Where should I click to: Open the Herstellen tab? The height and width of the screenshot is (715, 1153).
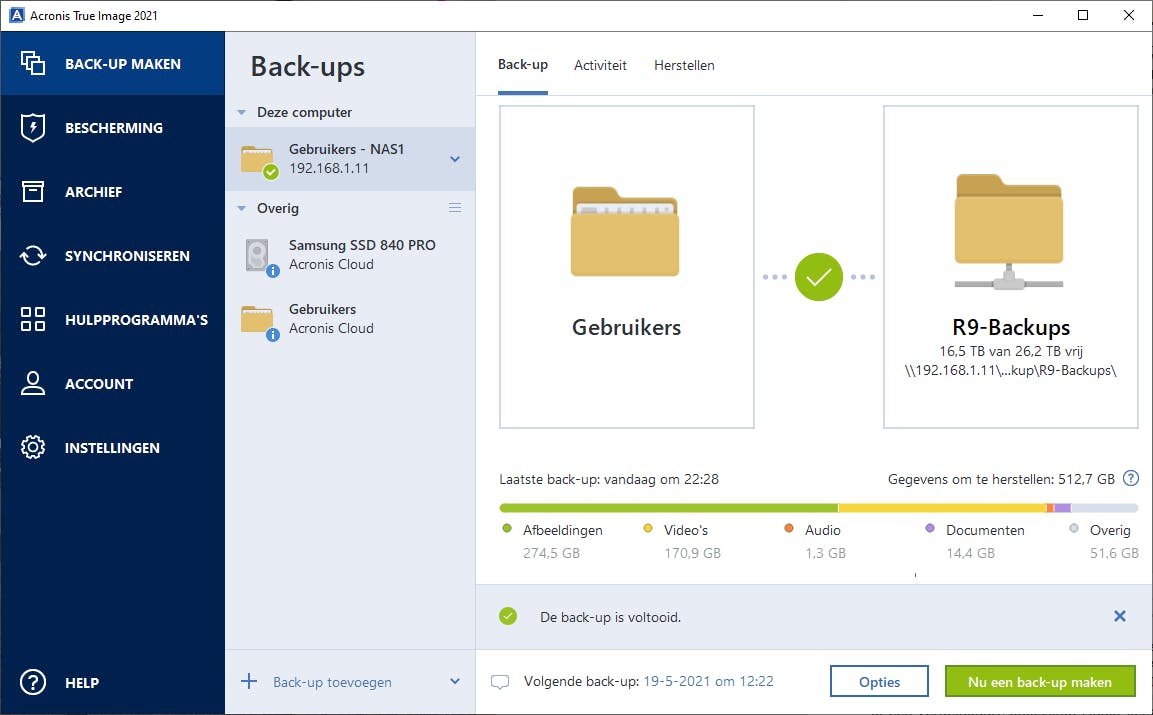[x=684, y=64]
